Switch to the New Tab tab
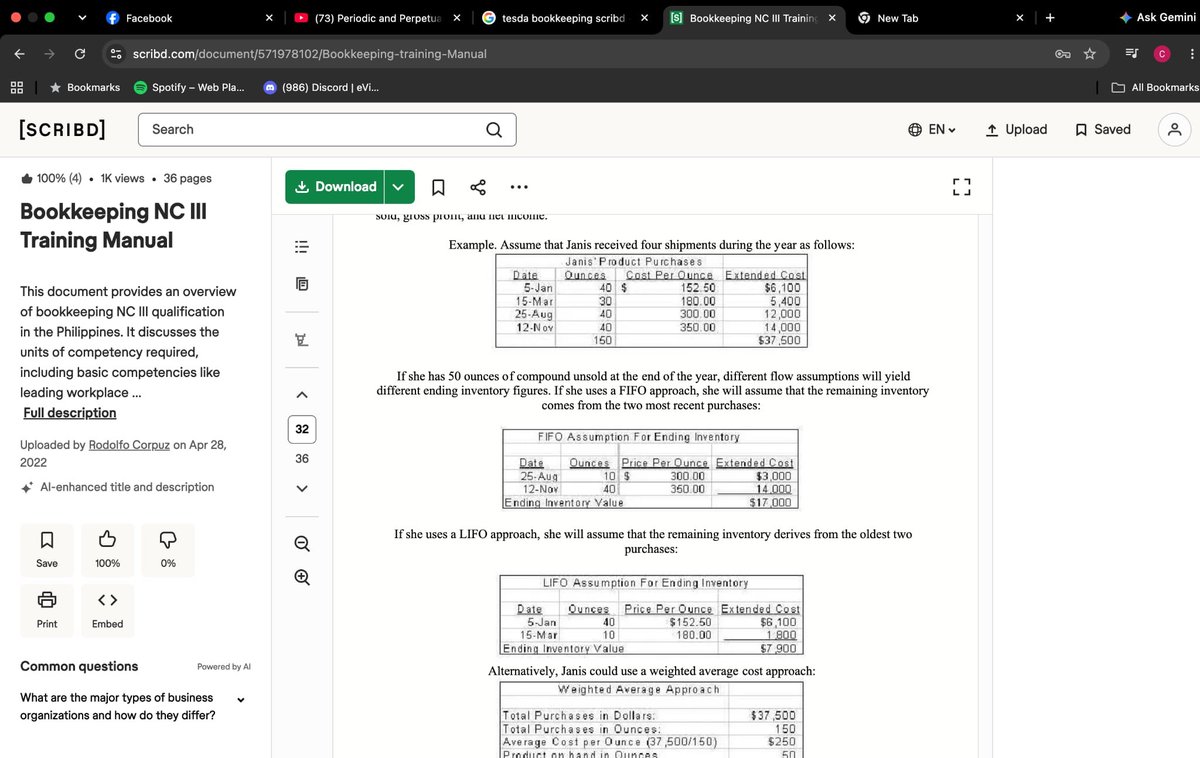 click(x=940, y=18)
